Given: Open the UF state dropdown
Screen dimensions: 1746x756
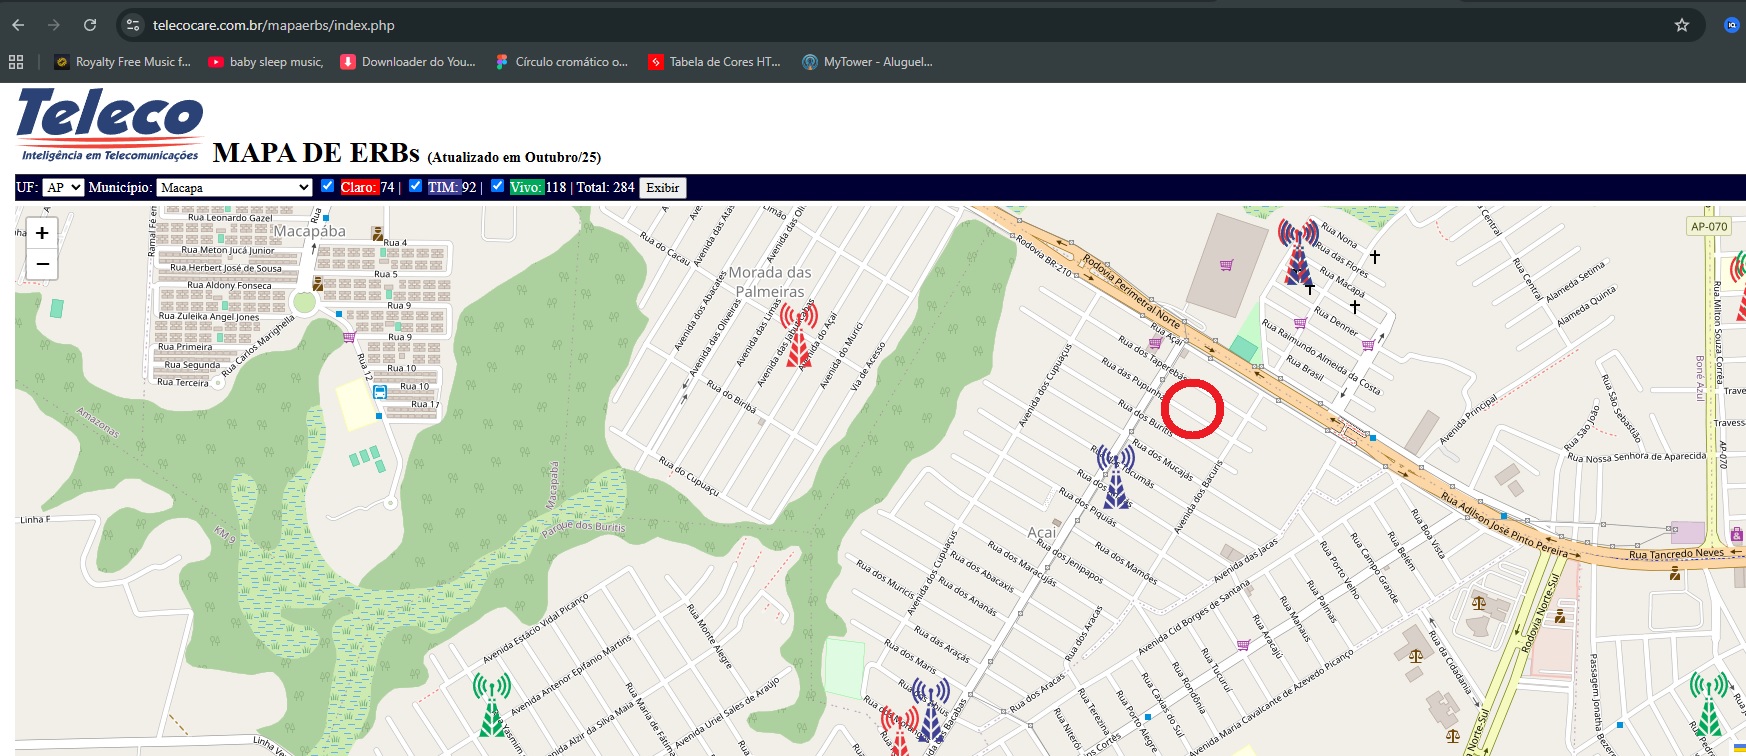Looking at the screenshot, I should coord(63,187).
